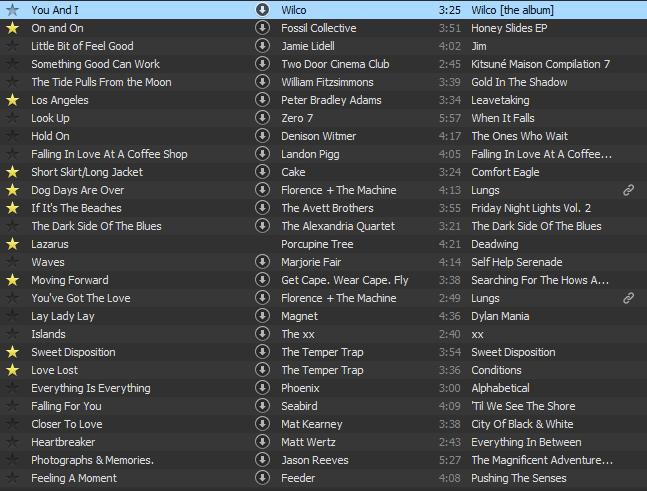Open artist Get Cape. Wear Cape. Fly
The height and width of the screenshot is (491, 647).
(x=345, y=280)
